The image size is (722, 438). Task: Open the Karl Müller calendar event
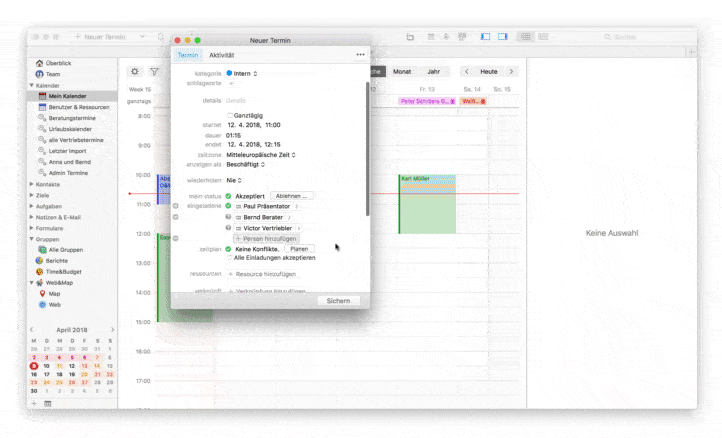427,204
